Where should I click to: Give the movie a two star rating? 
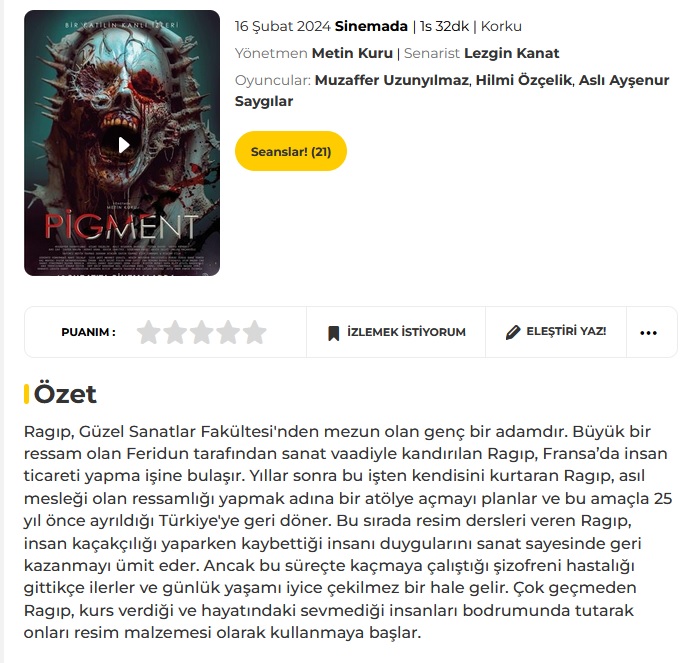tap(175, 332)
